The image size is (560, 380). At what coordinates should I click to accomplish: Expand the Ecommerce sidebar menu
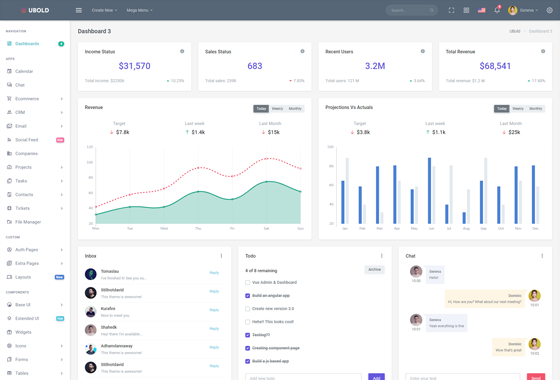(35, 99)
